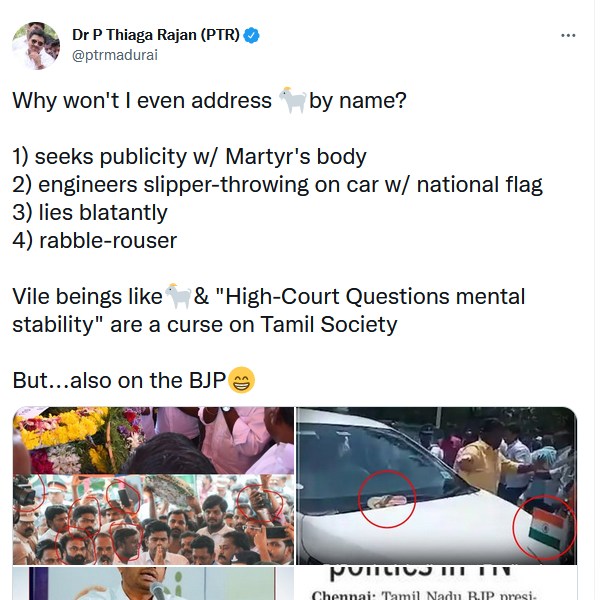The image size is (600, 600).
Task: Click the 'seeks publicity w/ Martyr's body' line
Action: [x=189, y=157]
